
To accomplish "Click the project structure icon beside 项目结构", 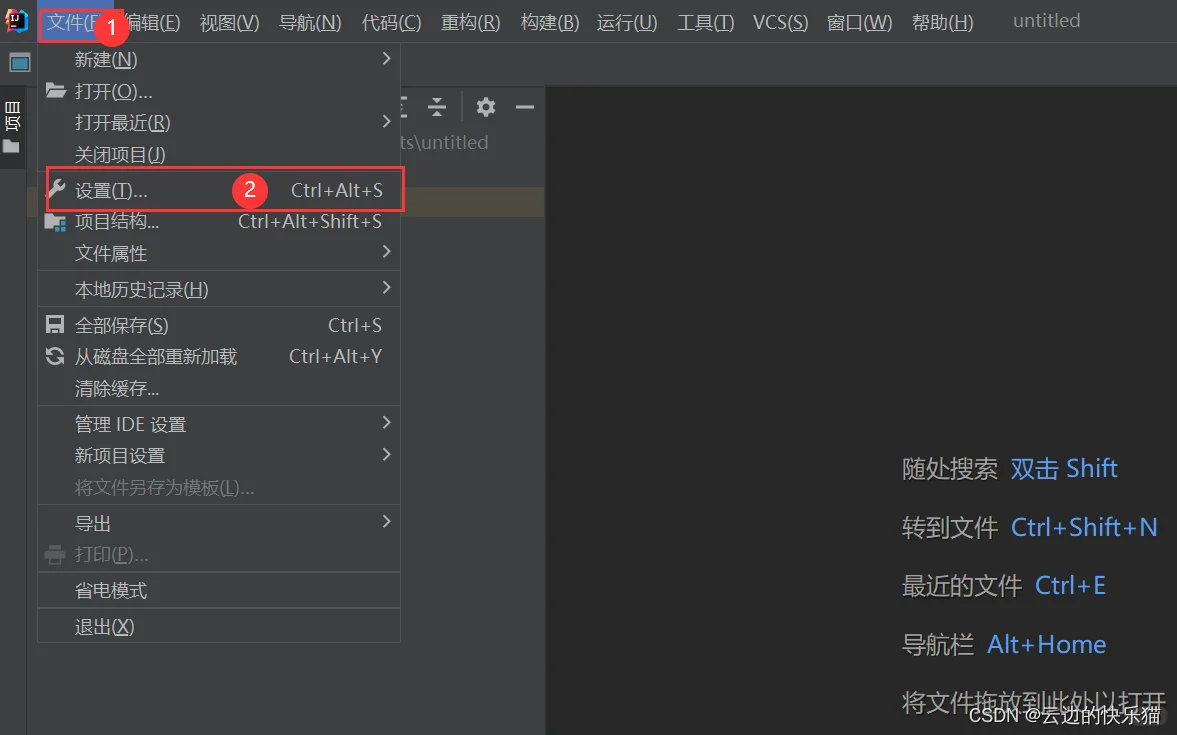I will 57,221.
